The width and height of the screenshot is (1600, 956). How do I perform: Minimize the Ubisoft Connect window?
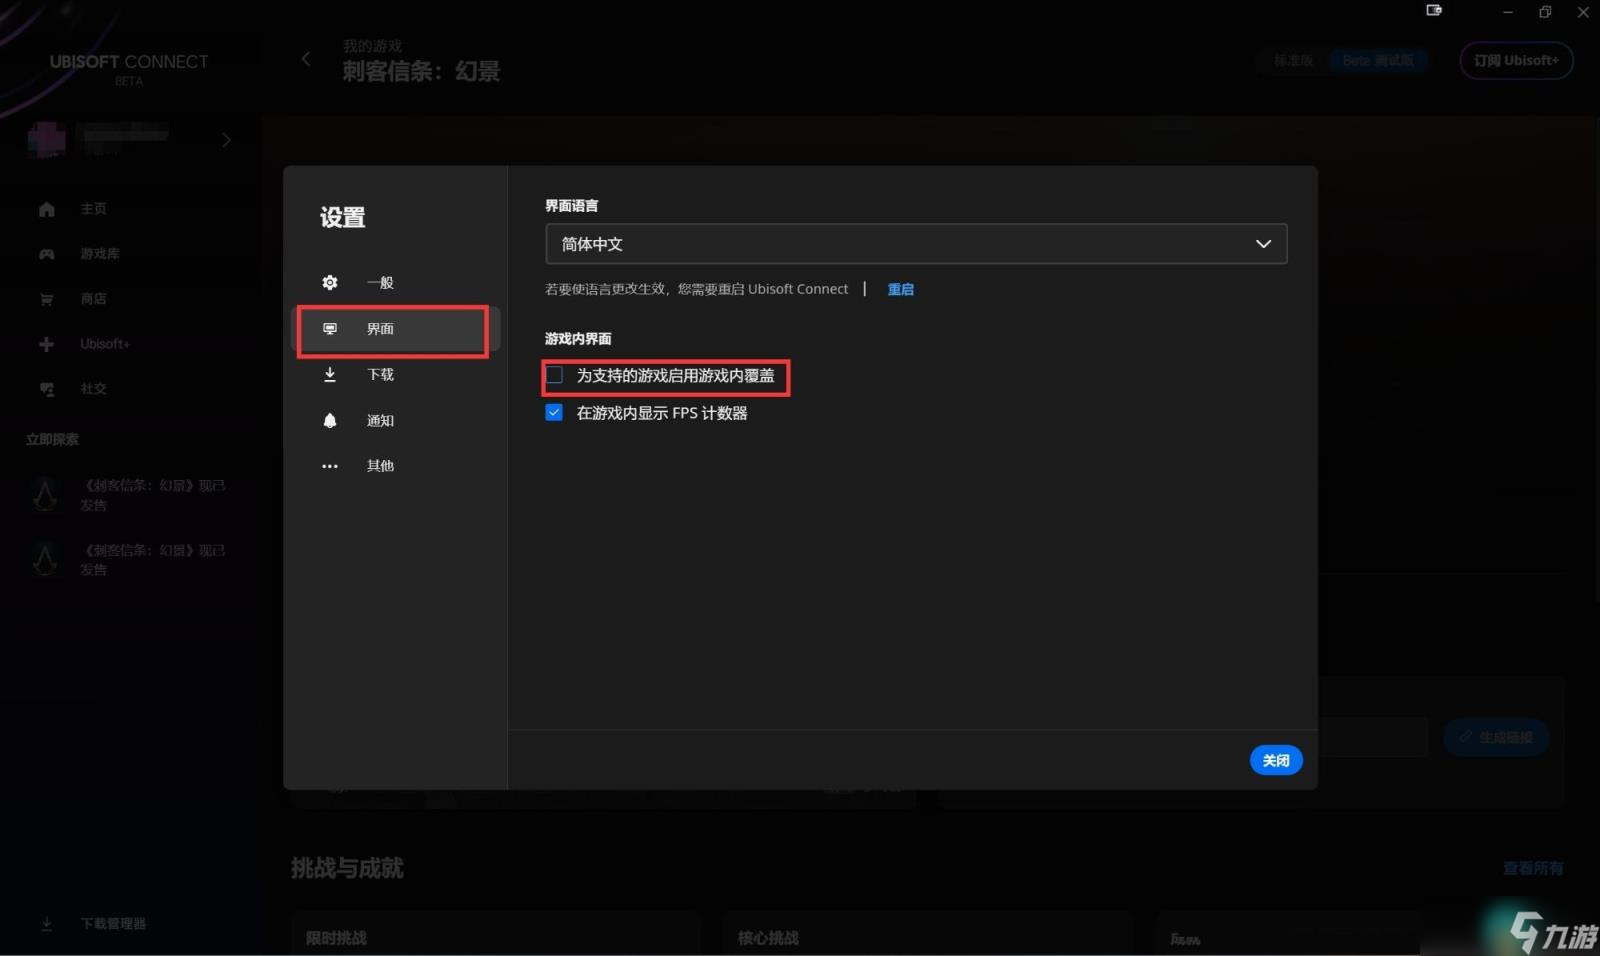1508,12
